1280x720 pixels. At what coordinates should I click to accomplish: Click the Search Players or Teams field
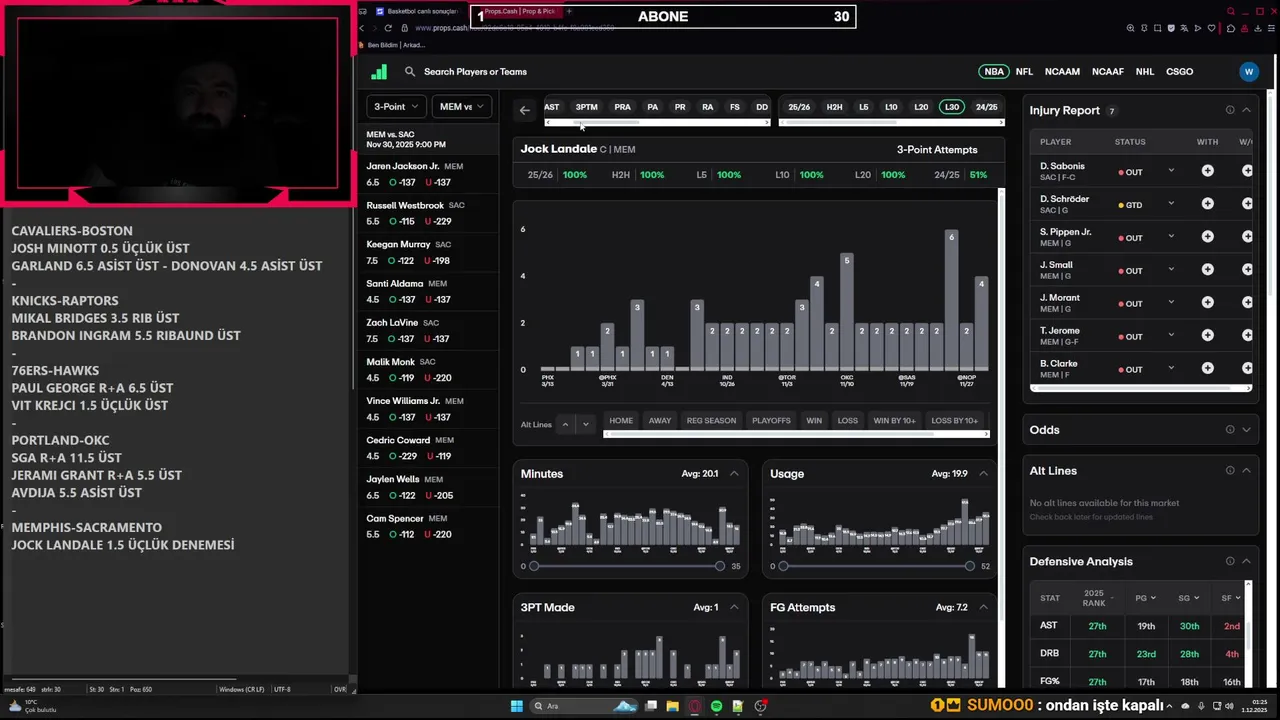click(475, 72)
